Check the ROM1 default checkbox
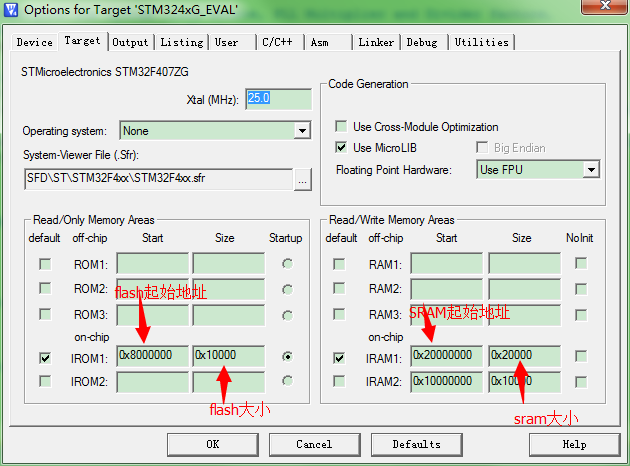The image size is (630, 466). 45,264
